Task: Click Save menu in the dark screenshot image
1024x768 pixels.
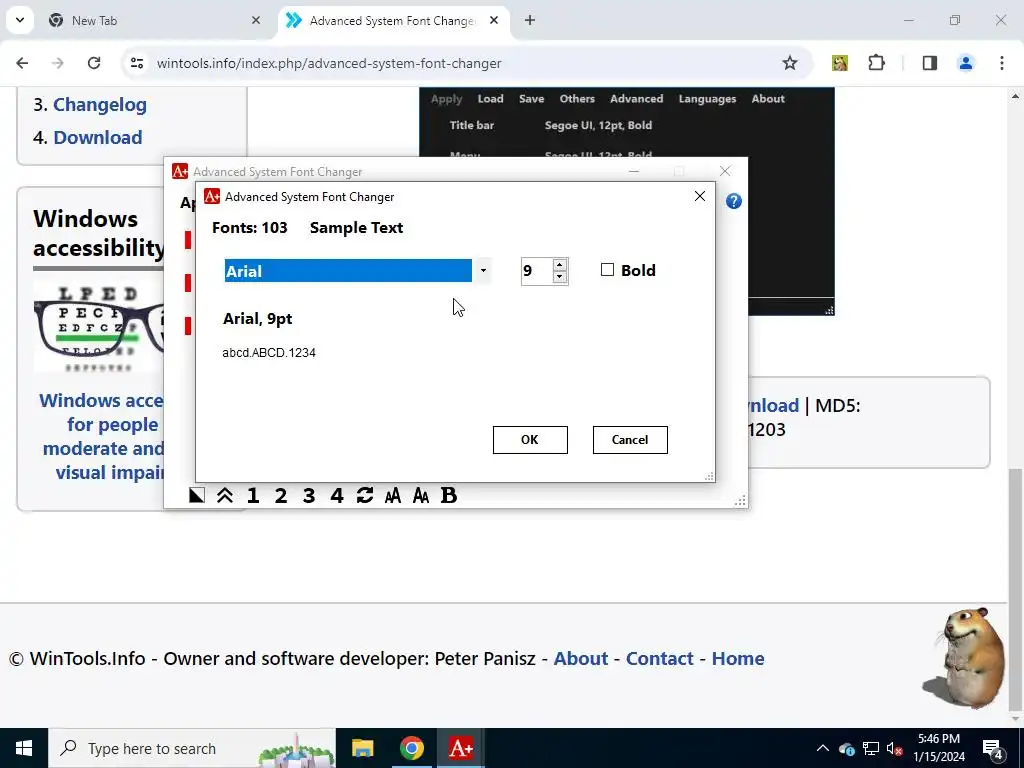Action: click(x=532, y=99)
